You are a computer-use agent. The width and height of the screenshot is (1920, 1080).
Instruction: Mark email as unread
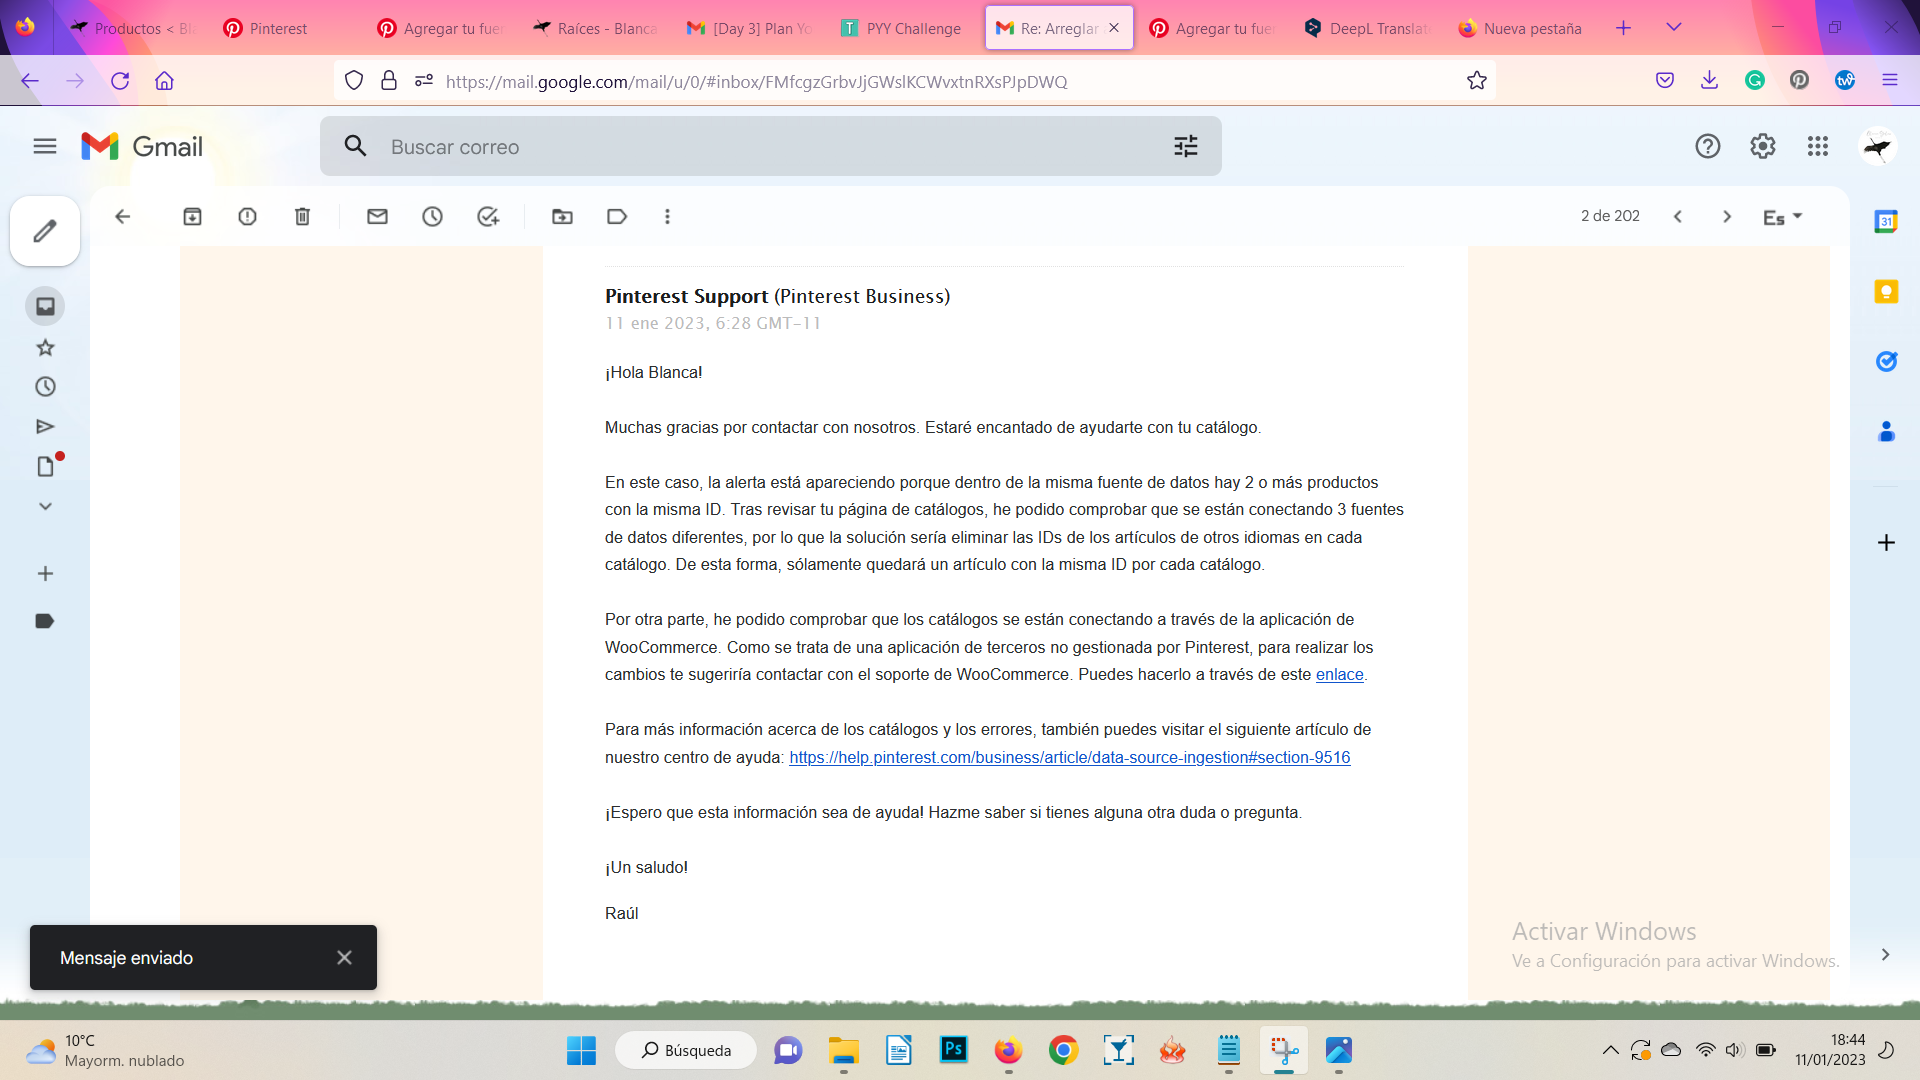(377, 216)
